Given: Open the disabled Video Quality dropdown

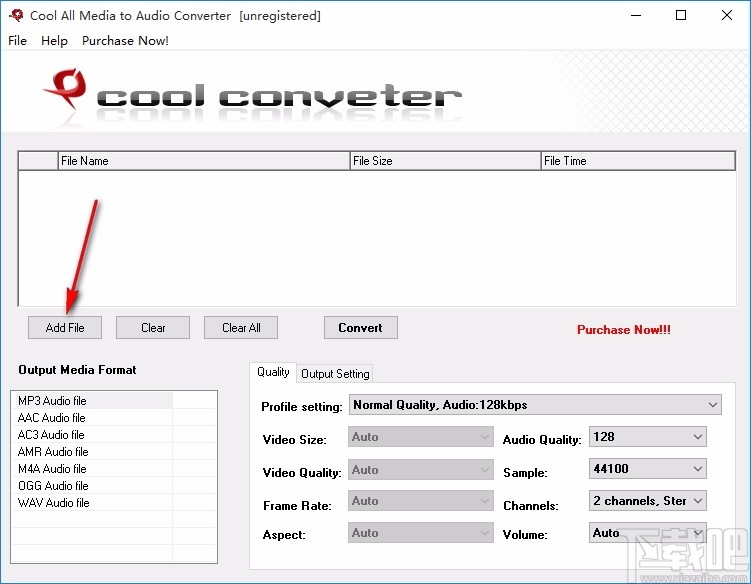Looking at the screenshot, I should 421,470.
